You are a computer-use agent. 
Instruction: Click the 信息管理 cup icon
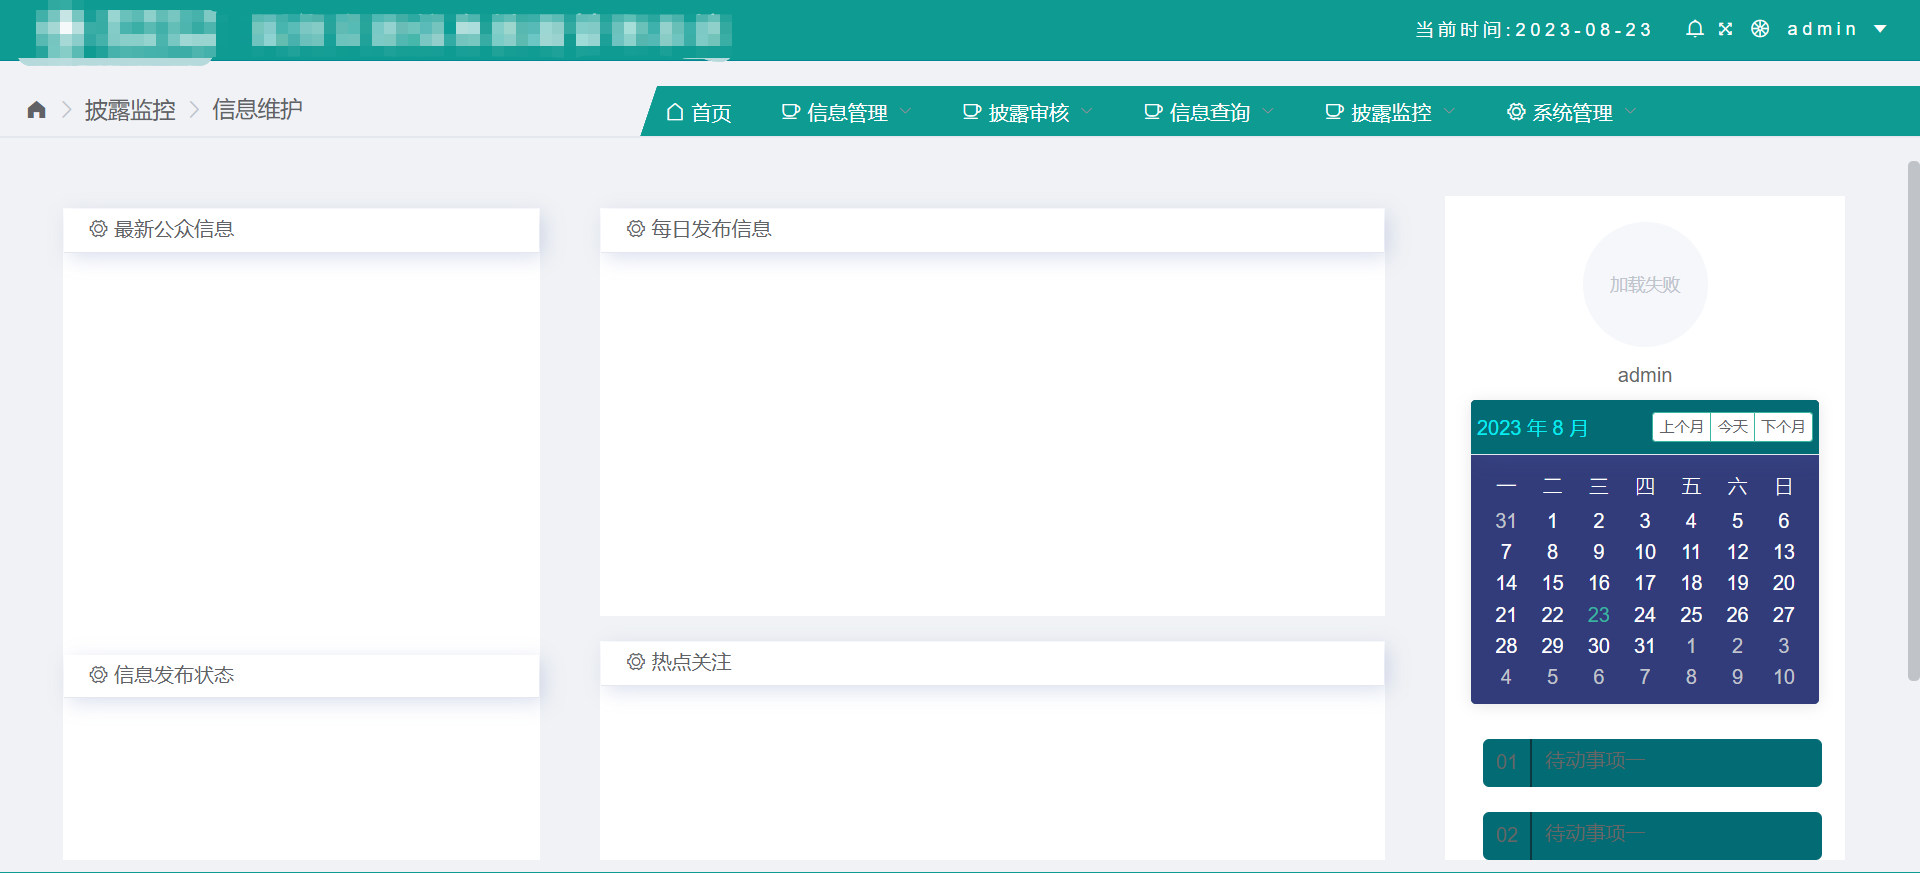click(790, 112)
